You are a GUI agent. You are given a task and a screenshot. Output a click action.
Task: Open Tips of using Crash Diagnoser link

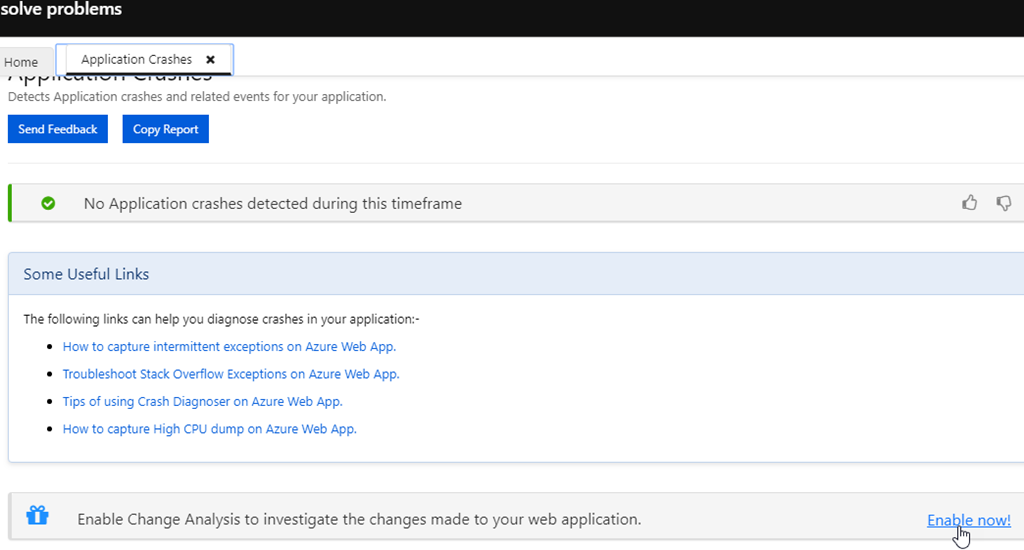pyautogui.click(x=202, y=402)
